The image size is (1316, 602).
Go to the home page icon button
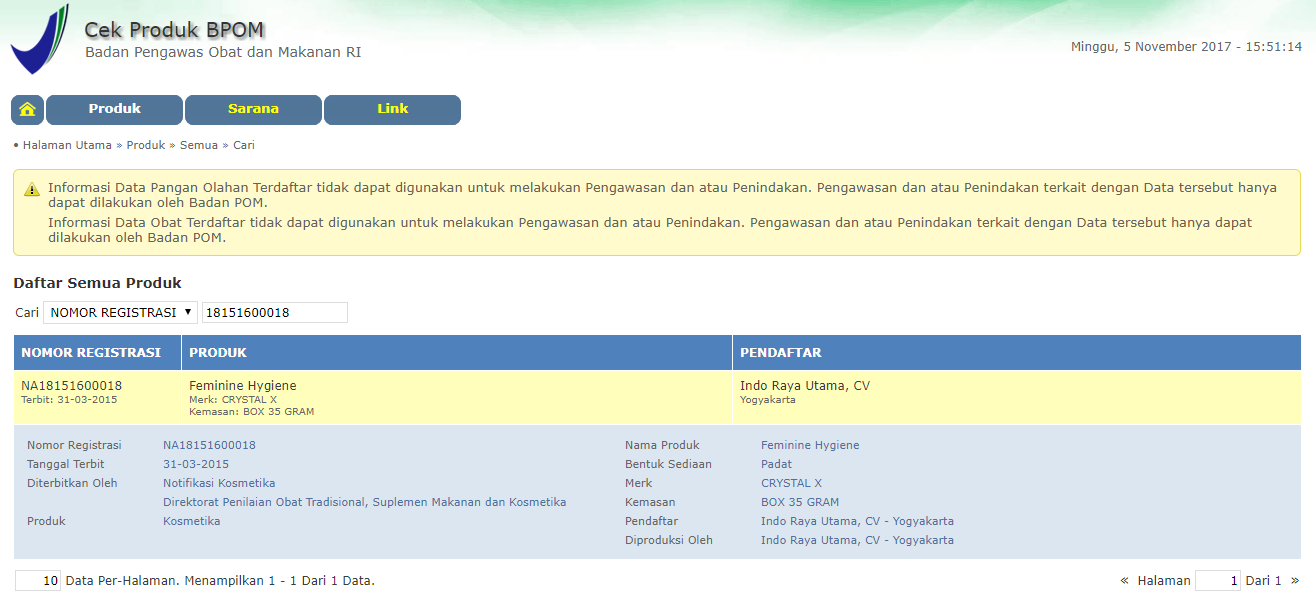(27, 110)
